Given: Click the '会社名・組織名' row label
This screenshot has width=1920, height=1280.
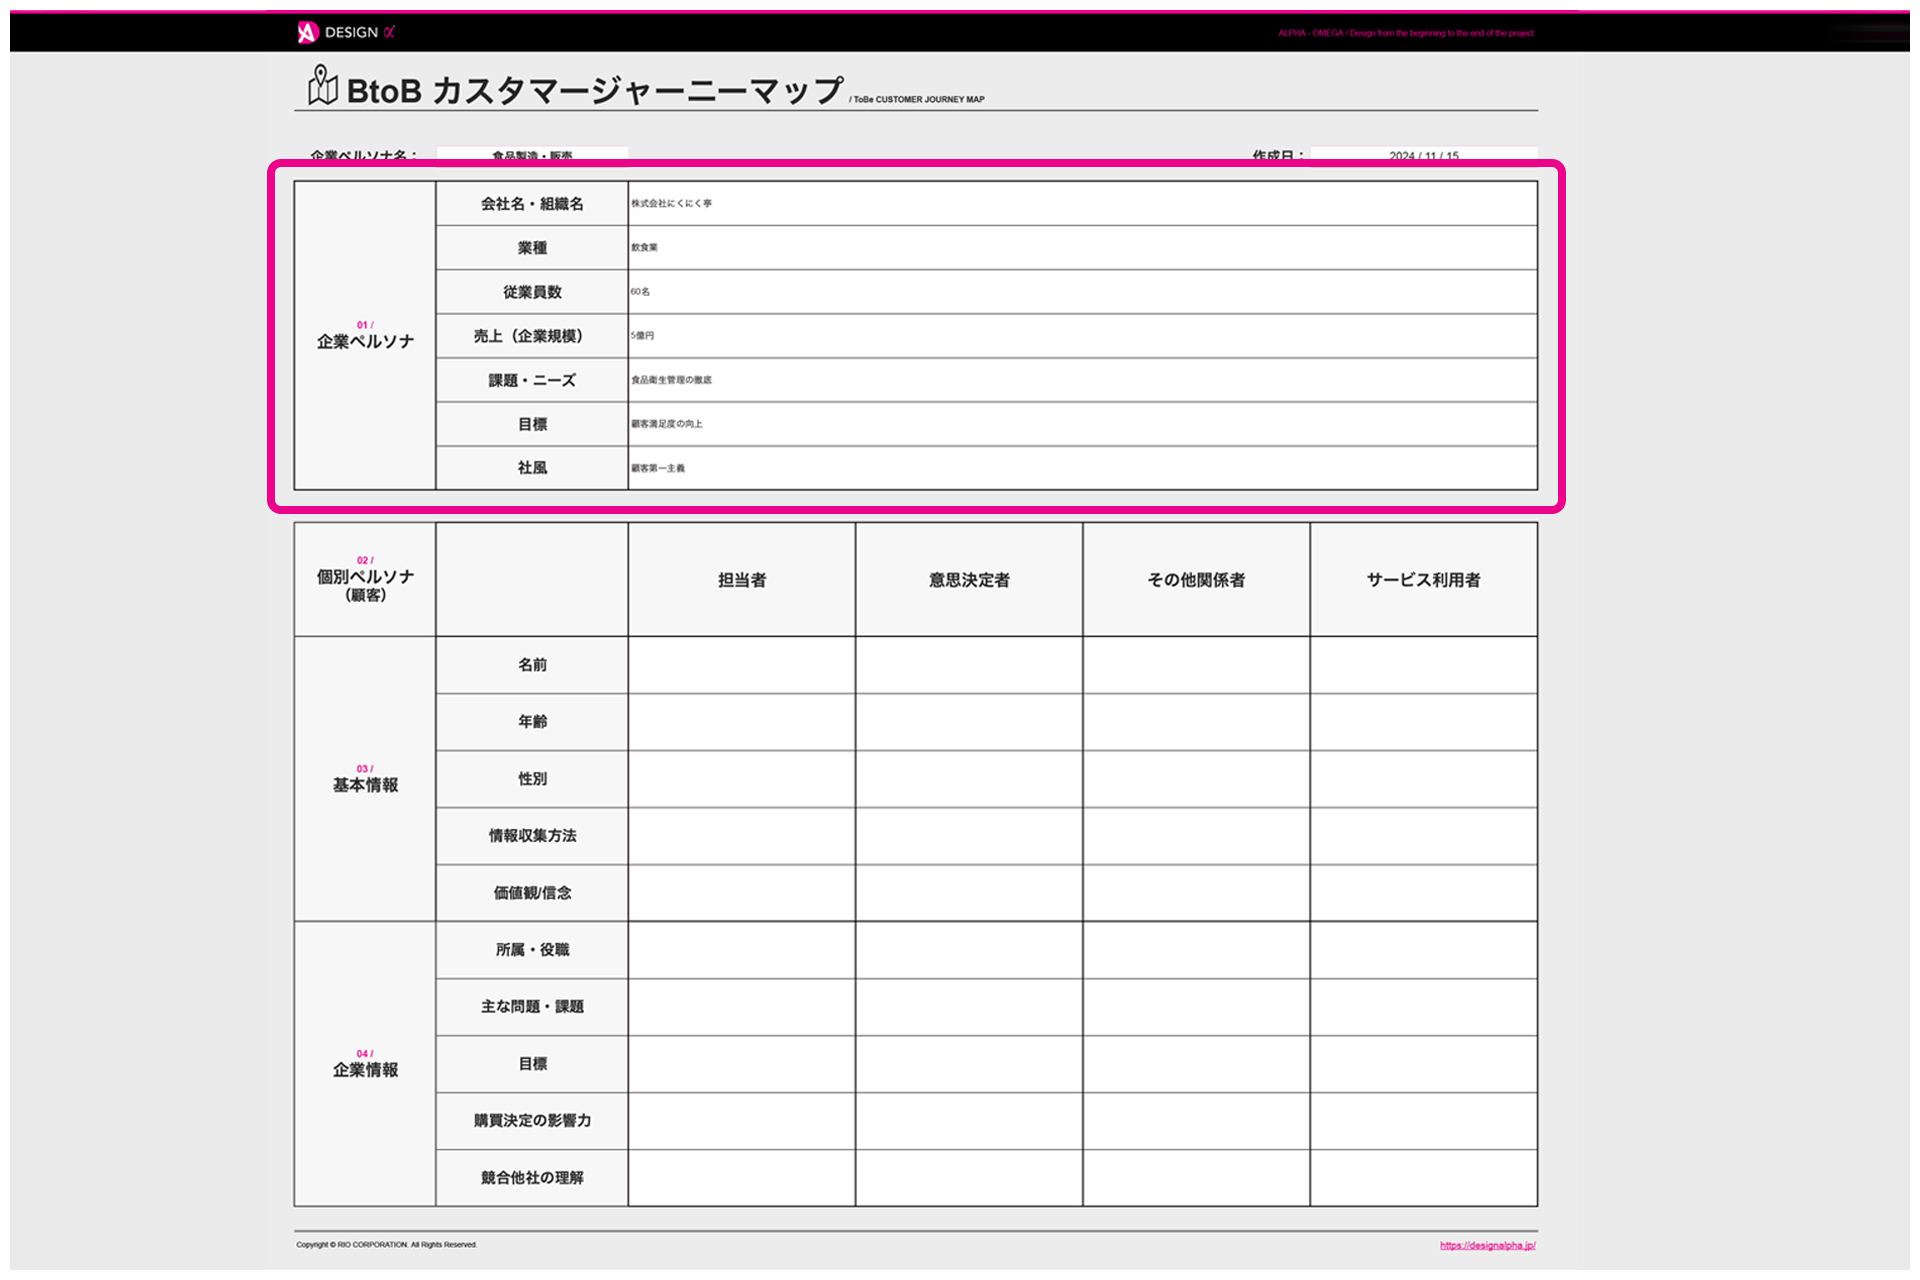Looking at the screenshot, I should coord(532,203).
